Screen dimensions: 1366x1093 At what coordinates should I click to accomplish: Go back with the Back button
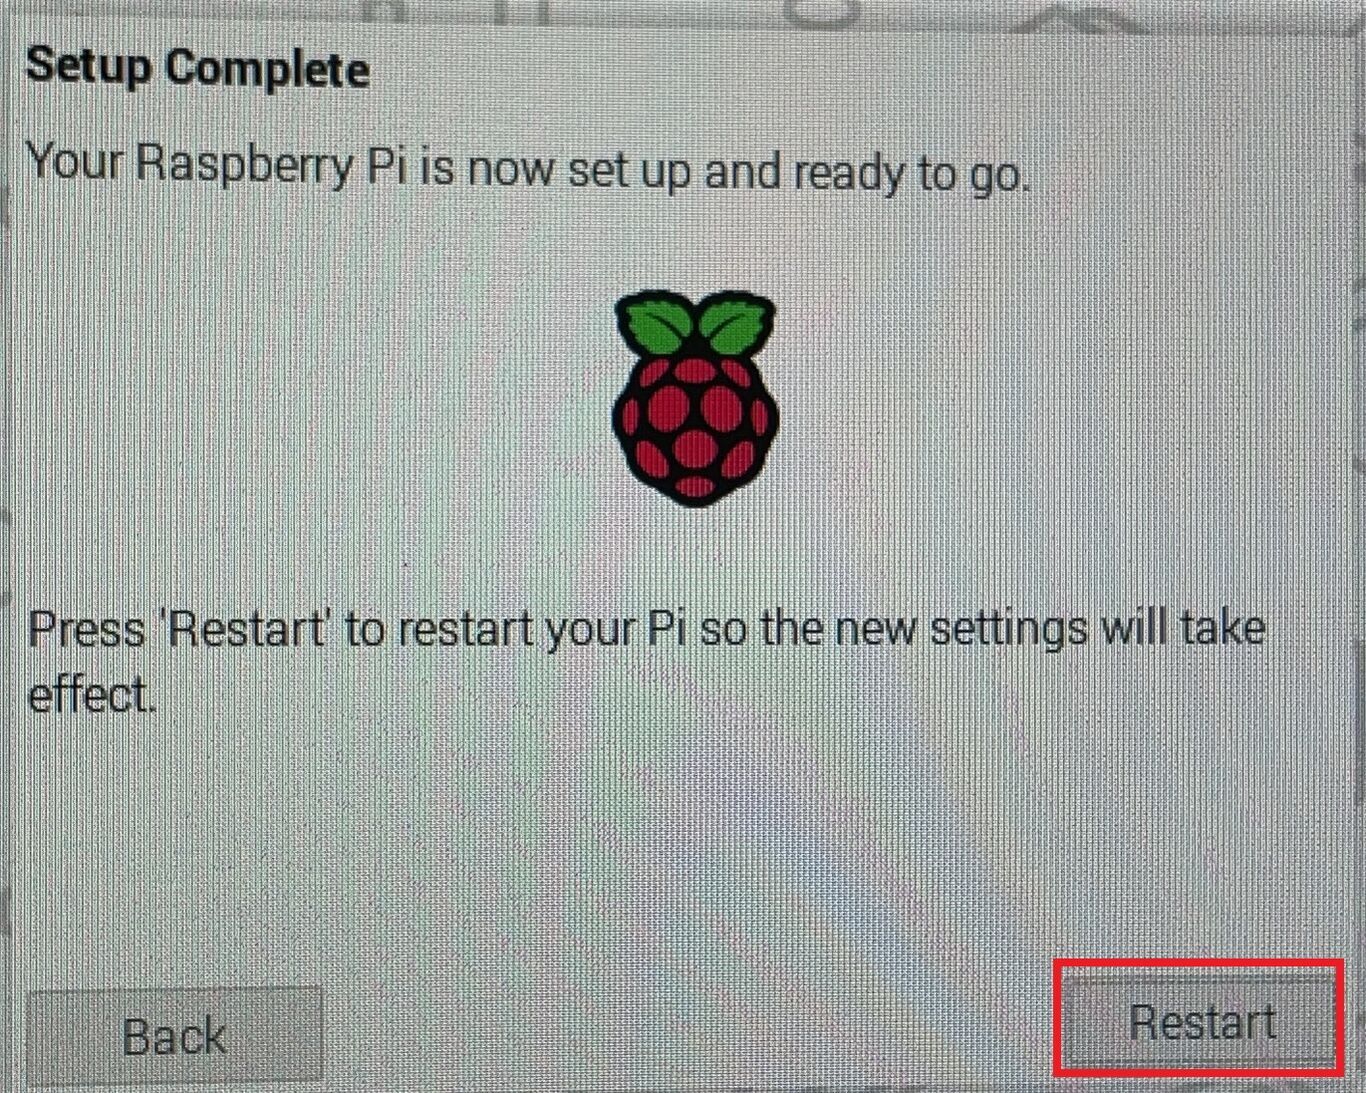(x=174, y=1036)
